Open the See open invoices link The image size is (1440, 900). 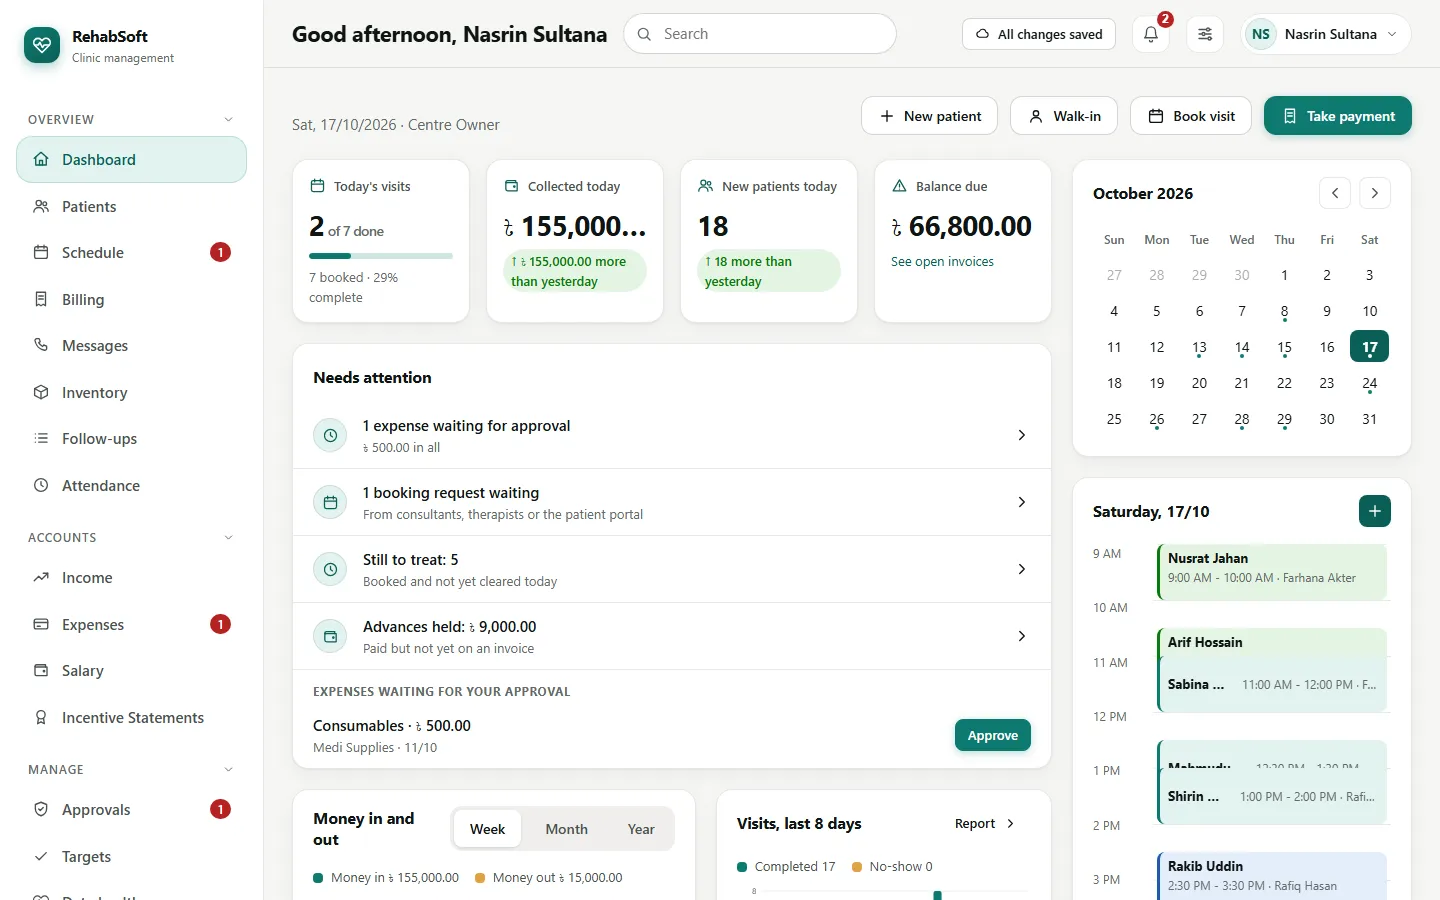coord(942,262)
